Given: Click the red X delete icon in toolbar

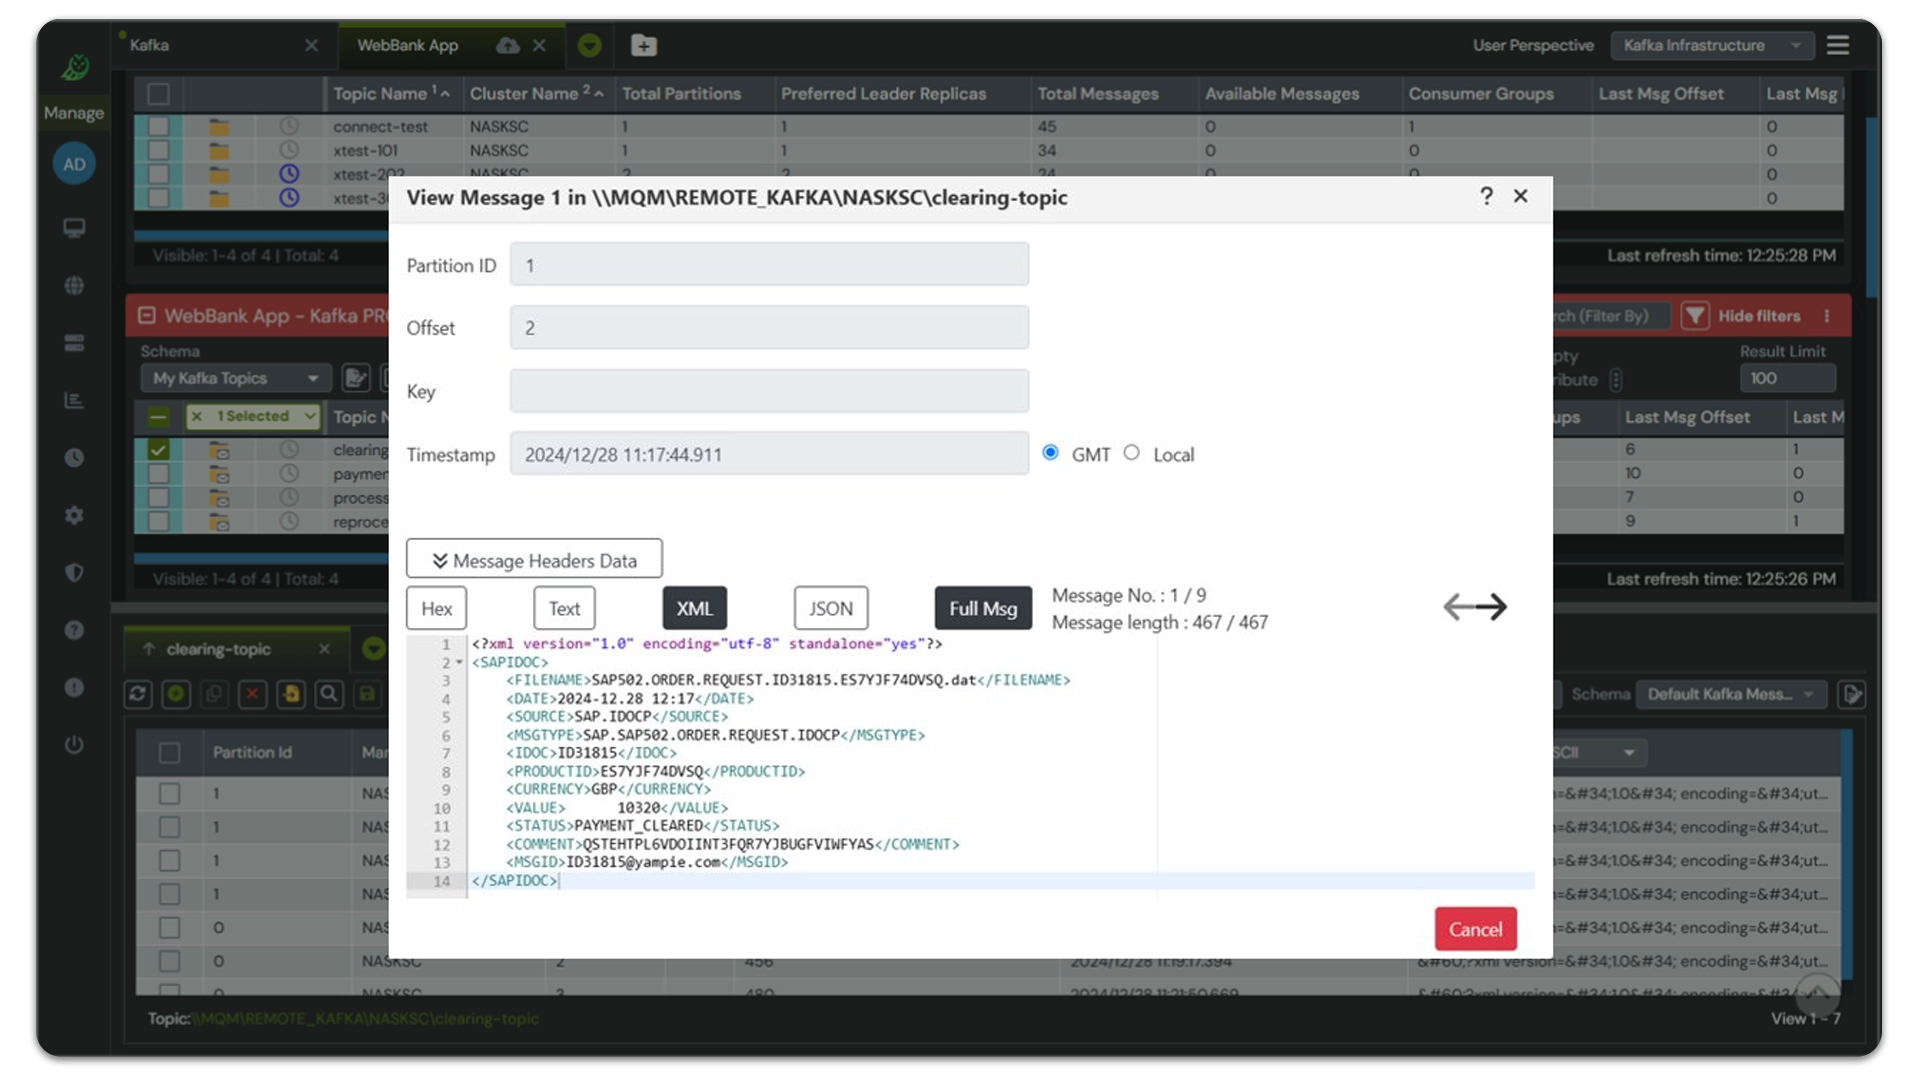Looking at the screenshot, I should click(252, 694).
